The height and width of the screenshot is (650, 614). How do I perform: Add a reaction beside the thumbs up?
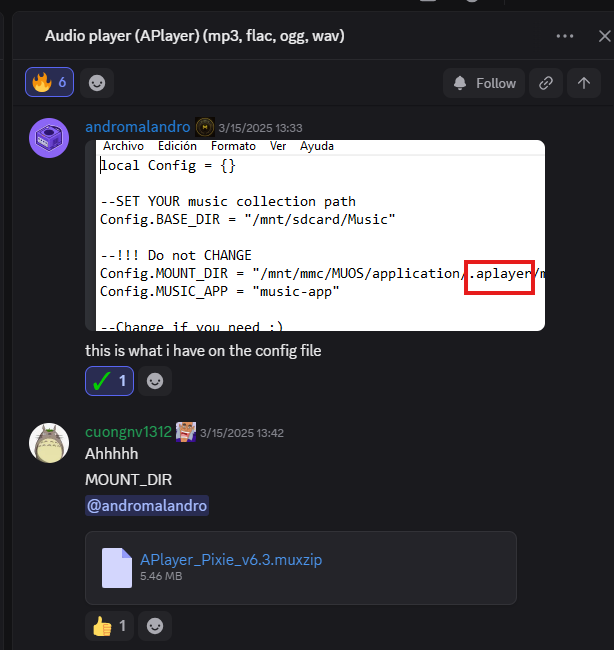point(155,626)
